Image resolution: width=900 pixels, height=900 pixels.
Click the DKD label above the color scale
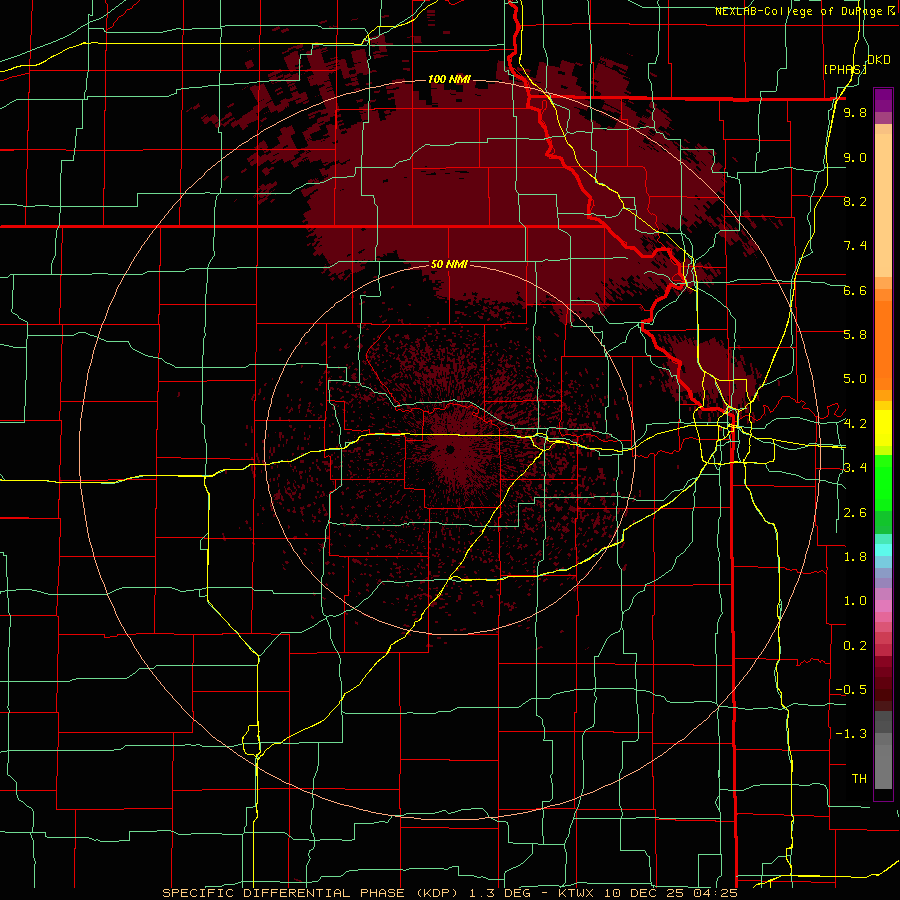[x=879, y=60]
